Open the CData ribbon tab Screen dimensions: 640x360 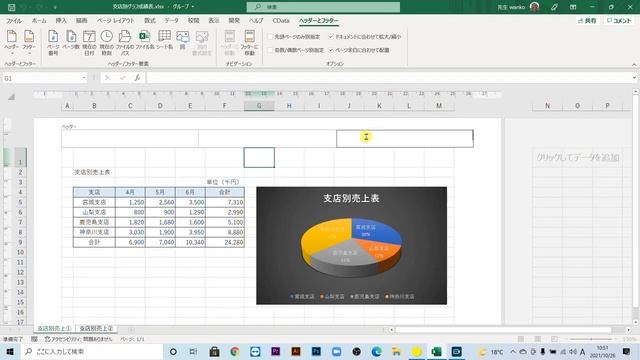click(281, 20)
